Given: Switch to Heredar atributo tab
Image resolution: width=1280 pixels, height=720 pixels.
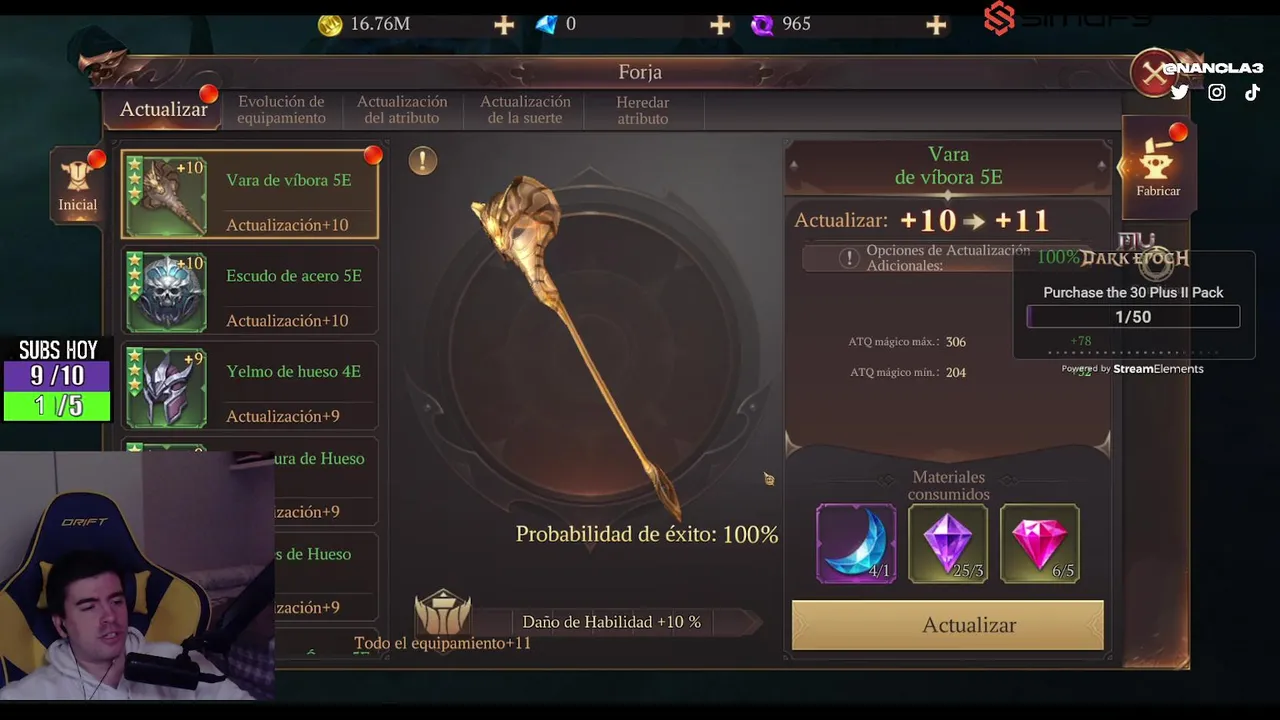Looking at the screenshot, I should (643, 110).
